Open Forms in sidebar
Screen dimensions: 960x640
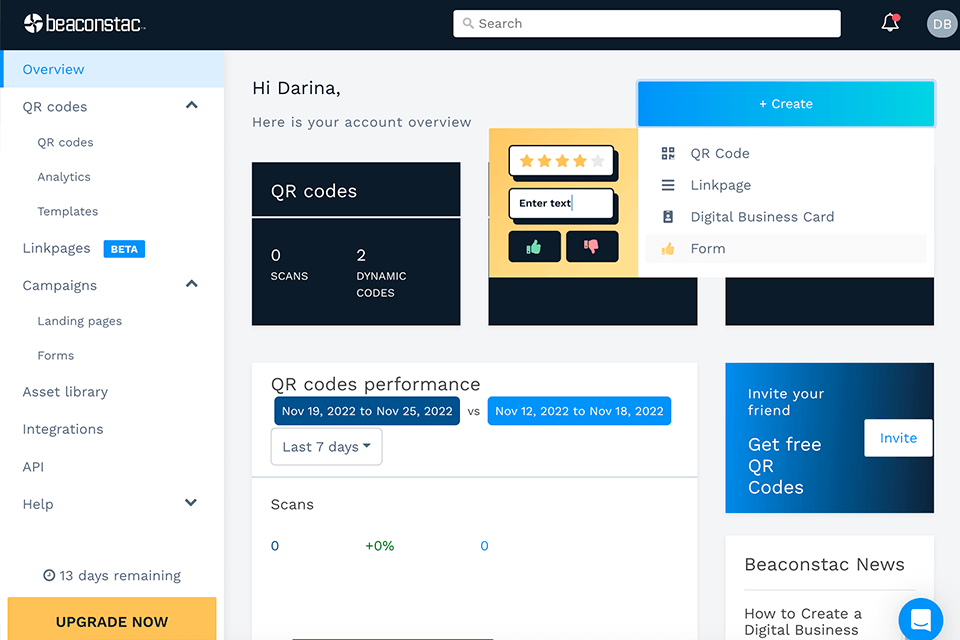click(x=56, y=356)
